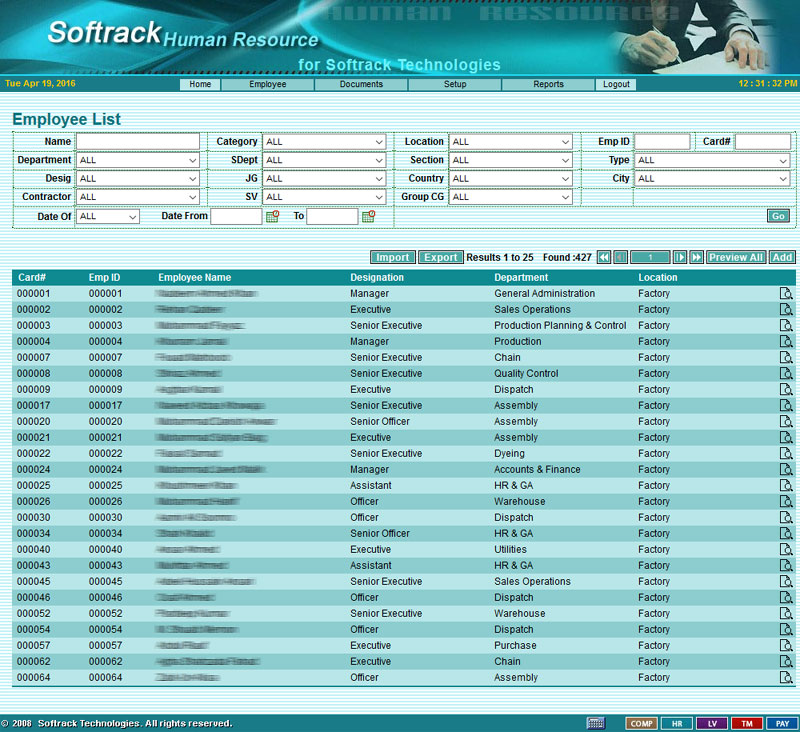Open the Employee menu
The height and width of the screenshot is (732, 800).
tap(268, 85)
